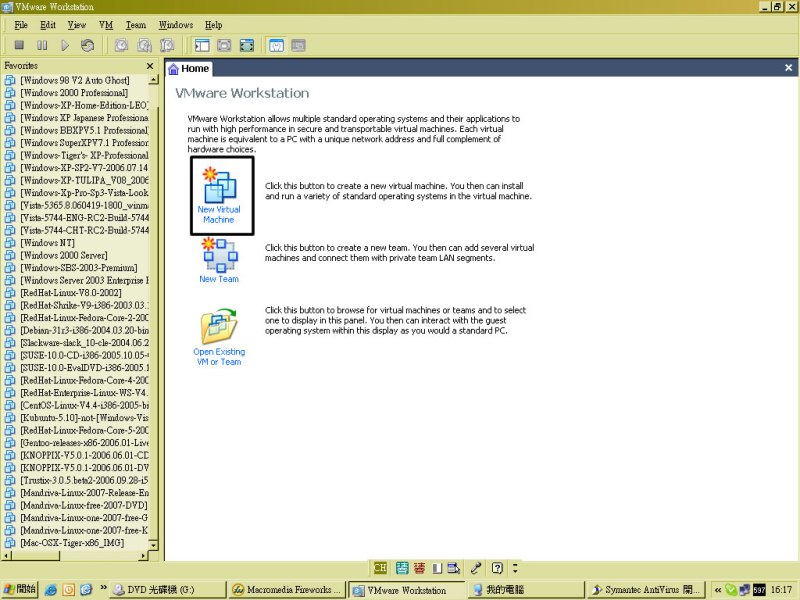Open the Team menu
This screenshot has width=800, height=600.
click(136, 25)
